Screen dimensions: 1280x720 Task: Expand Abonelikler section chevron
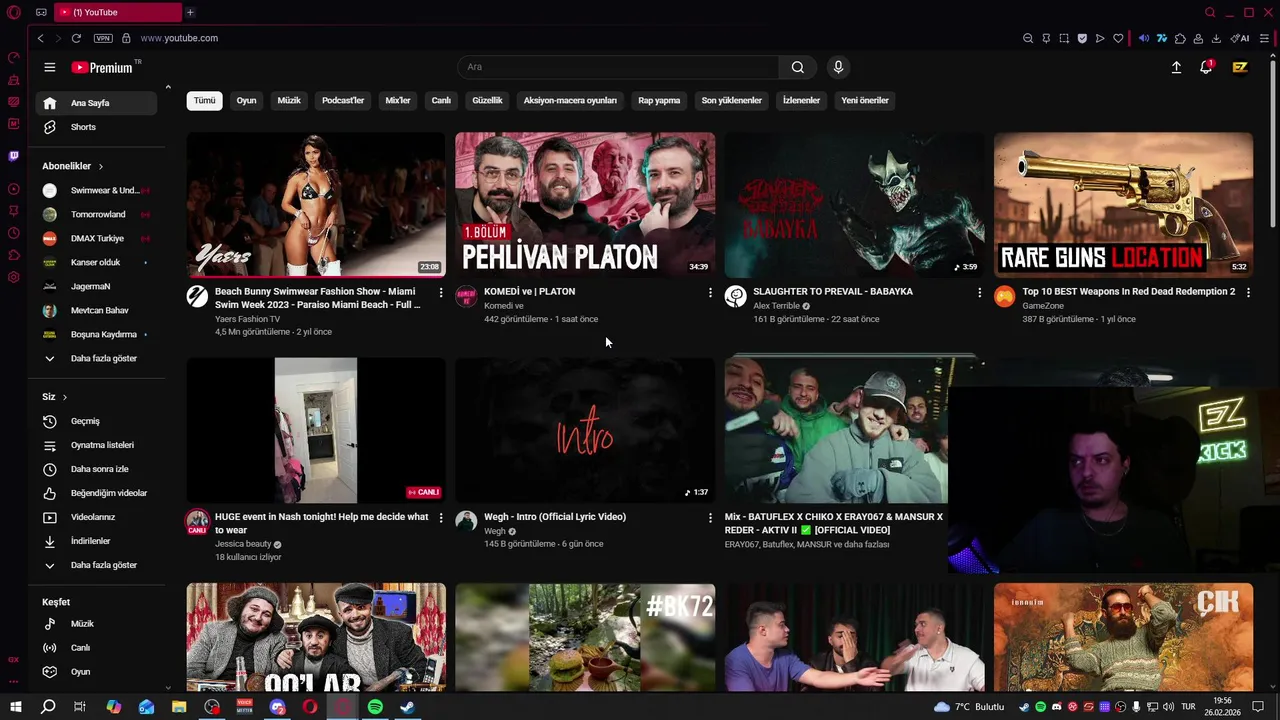click(100, 166)
